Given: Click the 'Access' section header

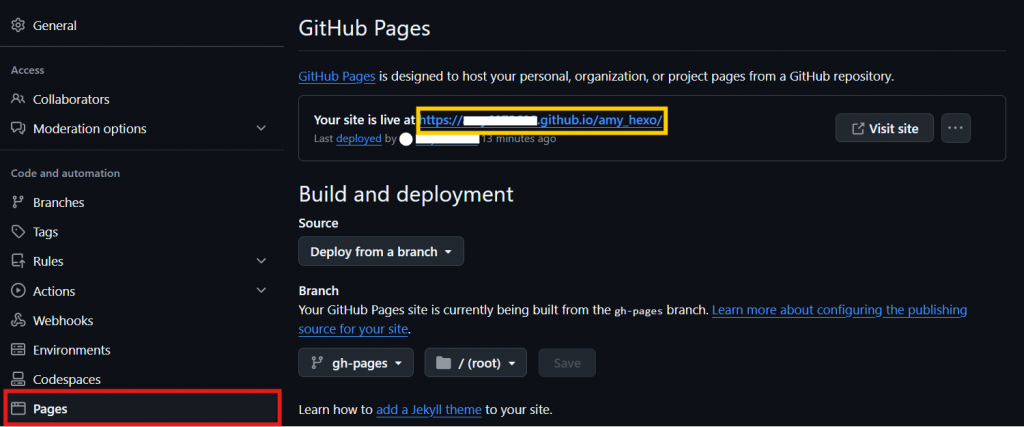Looking at the screenshot, I should (27, 70).
